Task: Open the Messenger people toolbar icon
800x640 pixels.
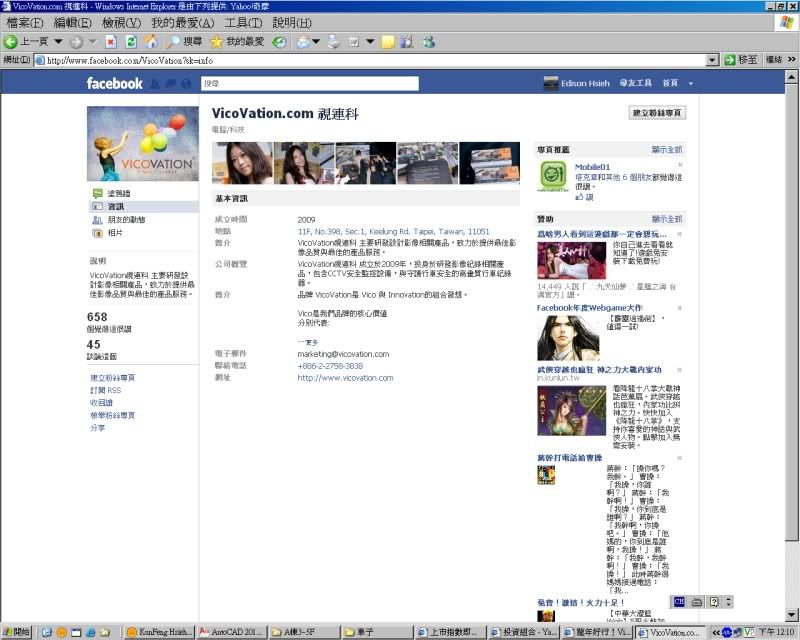Action: coord(428,42)
